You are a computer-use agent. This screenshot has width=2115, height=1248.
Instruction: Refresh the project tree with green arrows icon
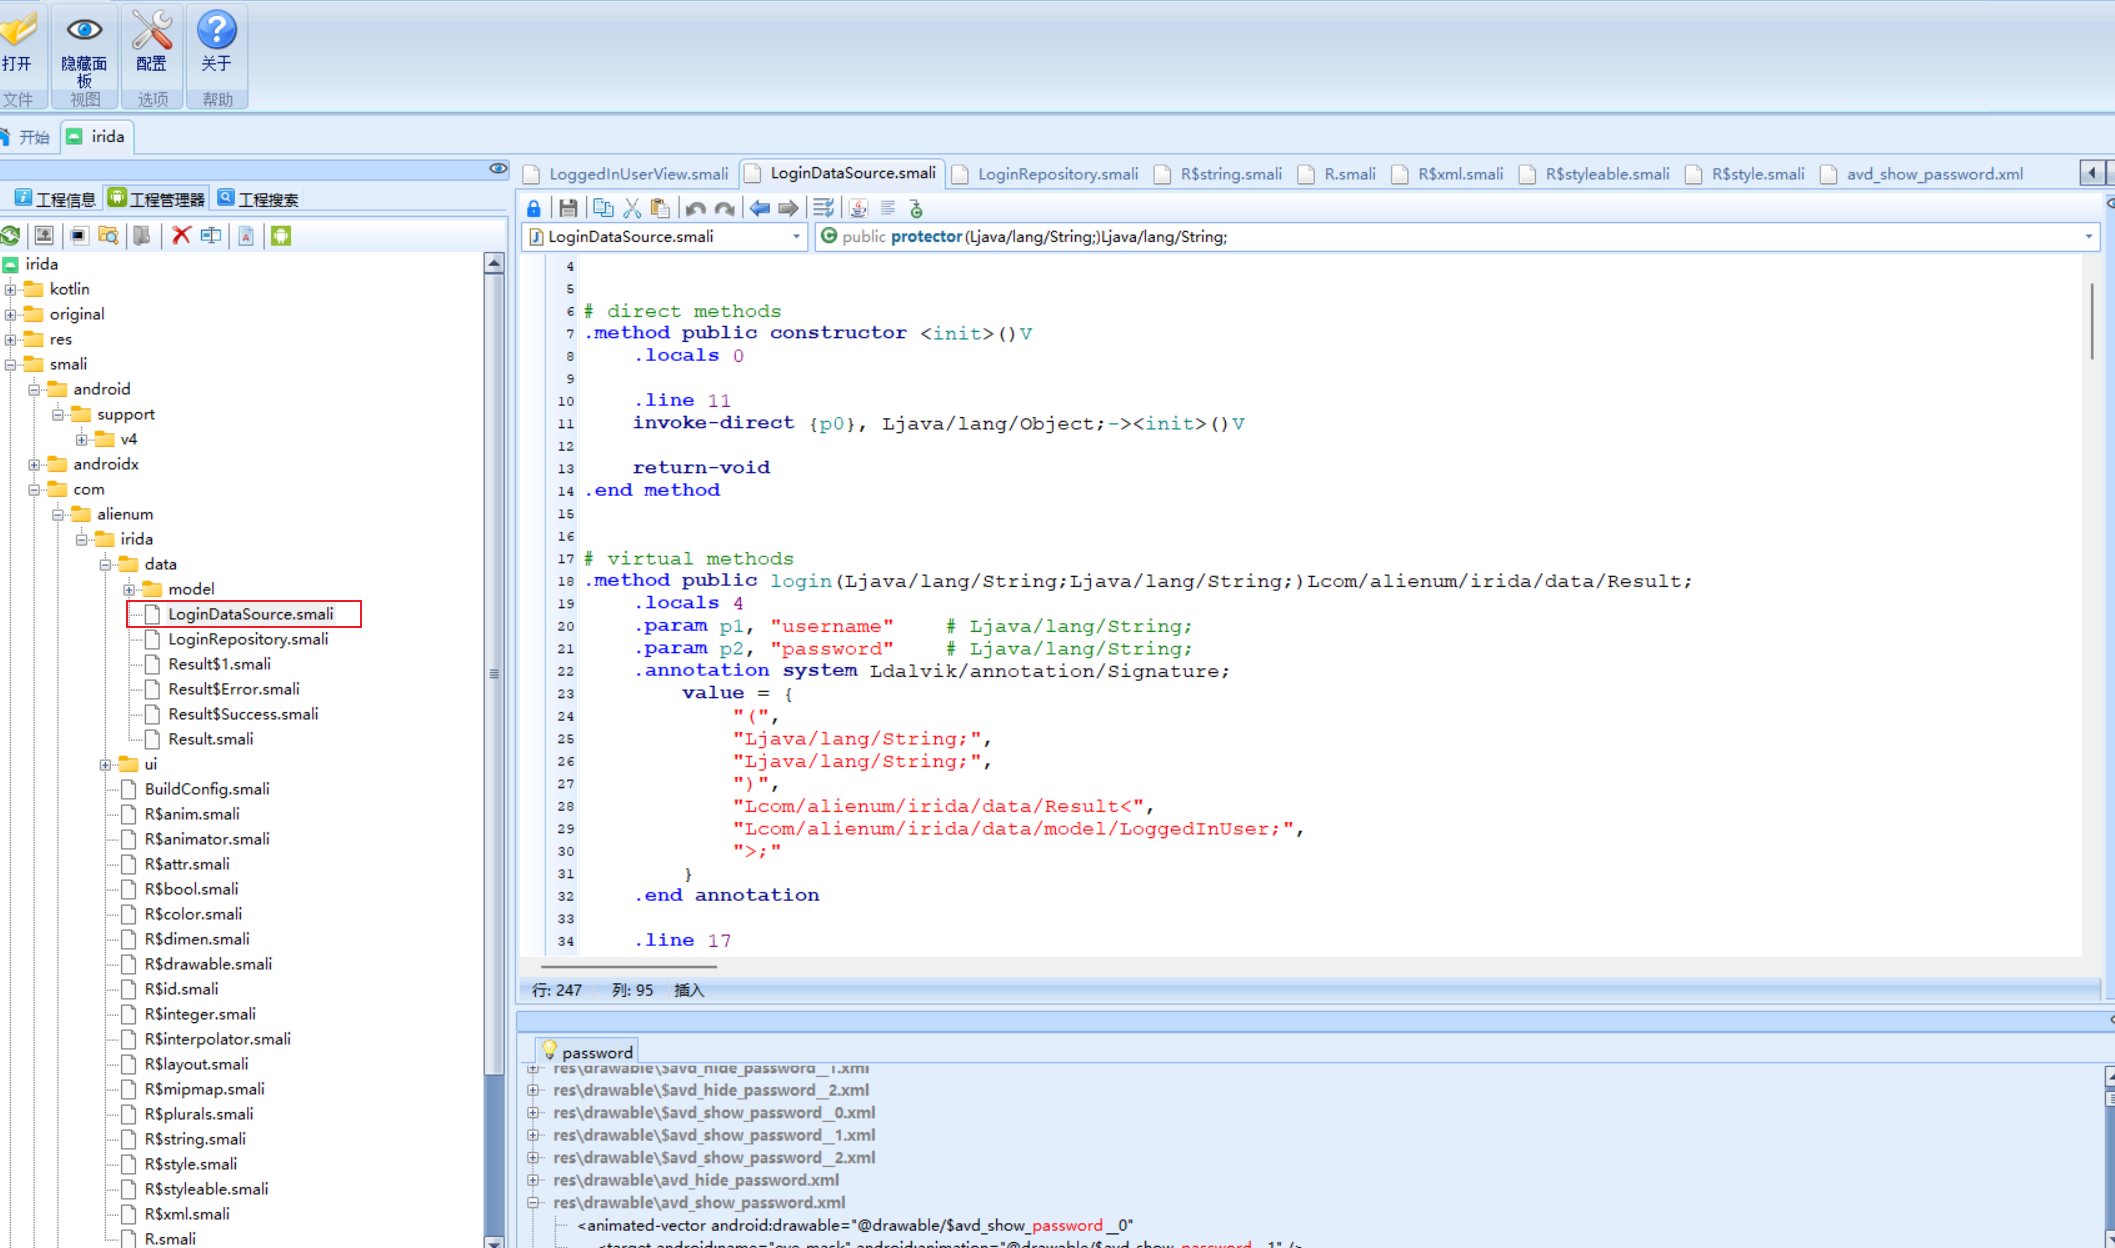(11, 236)
